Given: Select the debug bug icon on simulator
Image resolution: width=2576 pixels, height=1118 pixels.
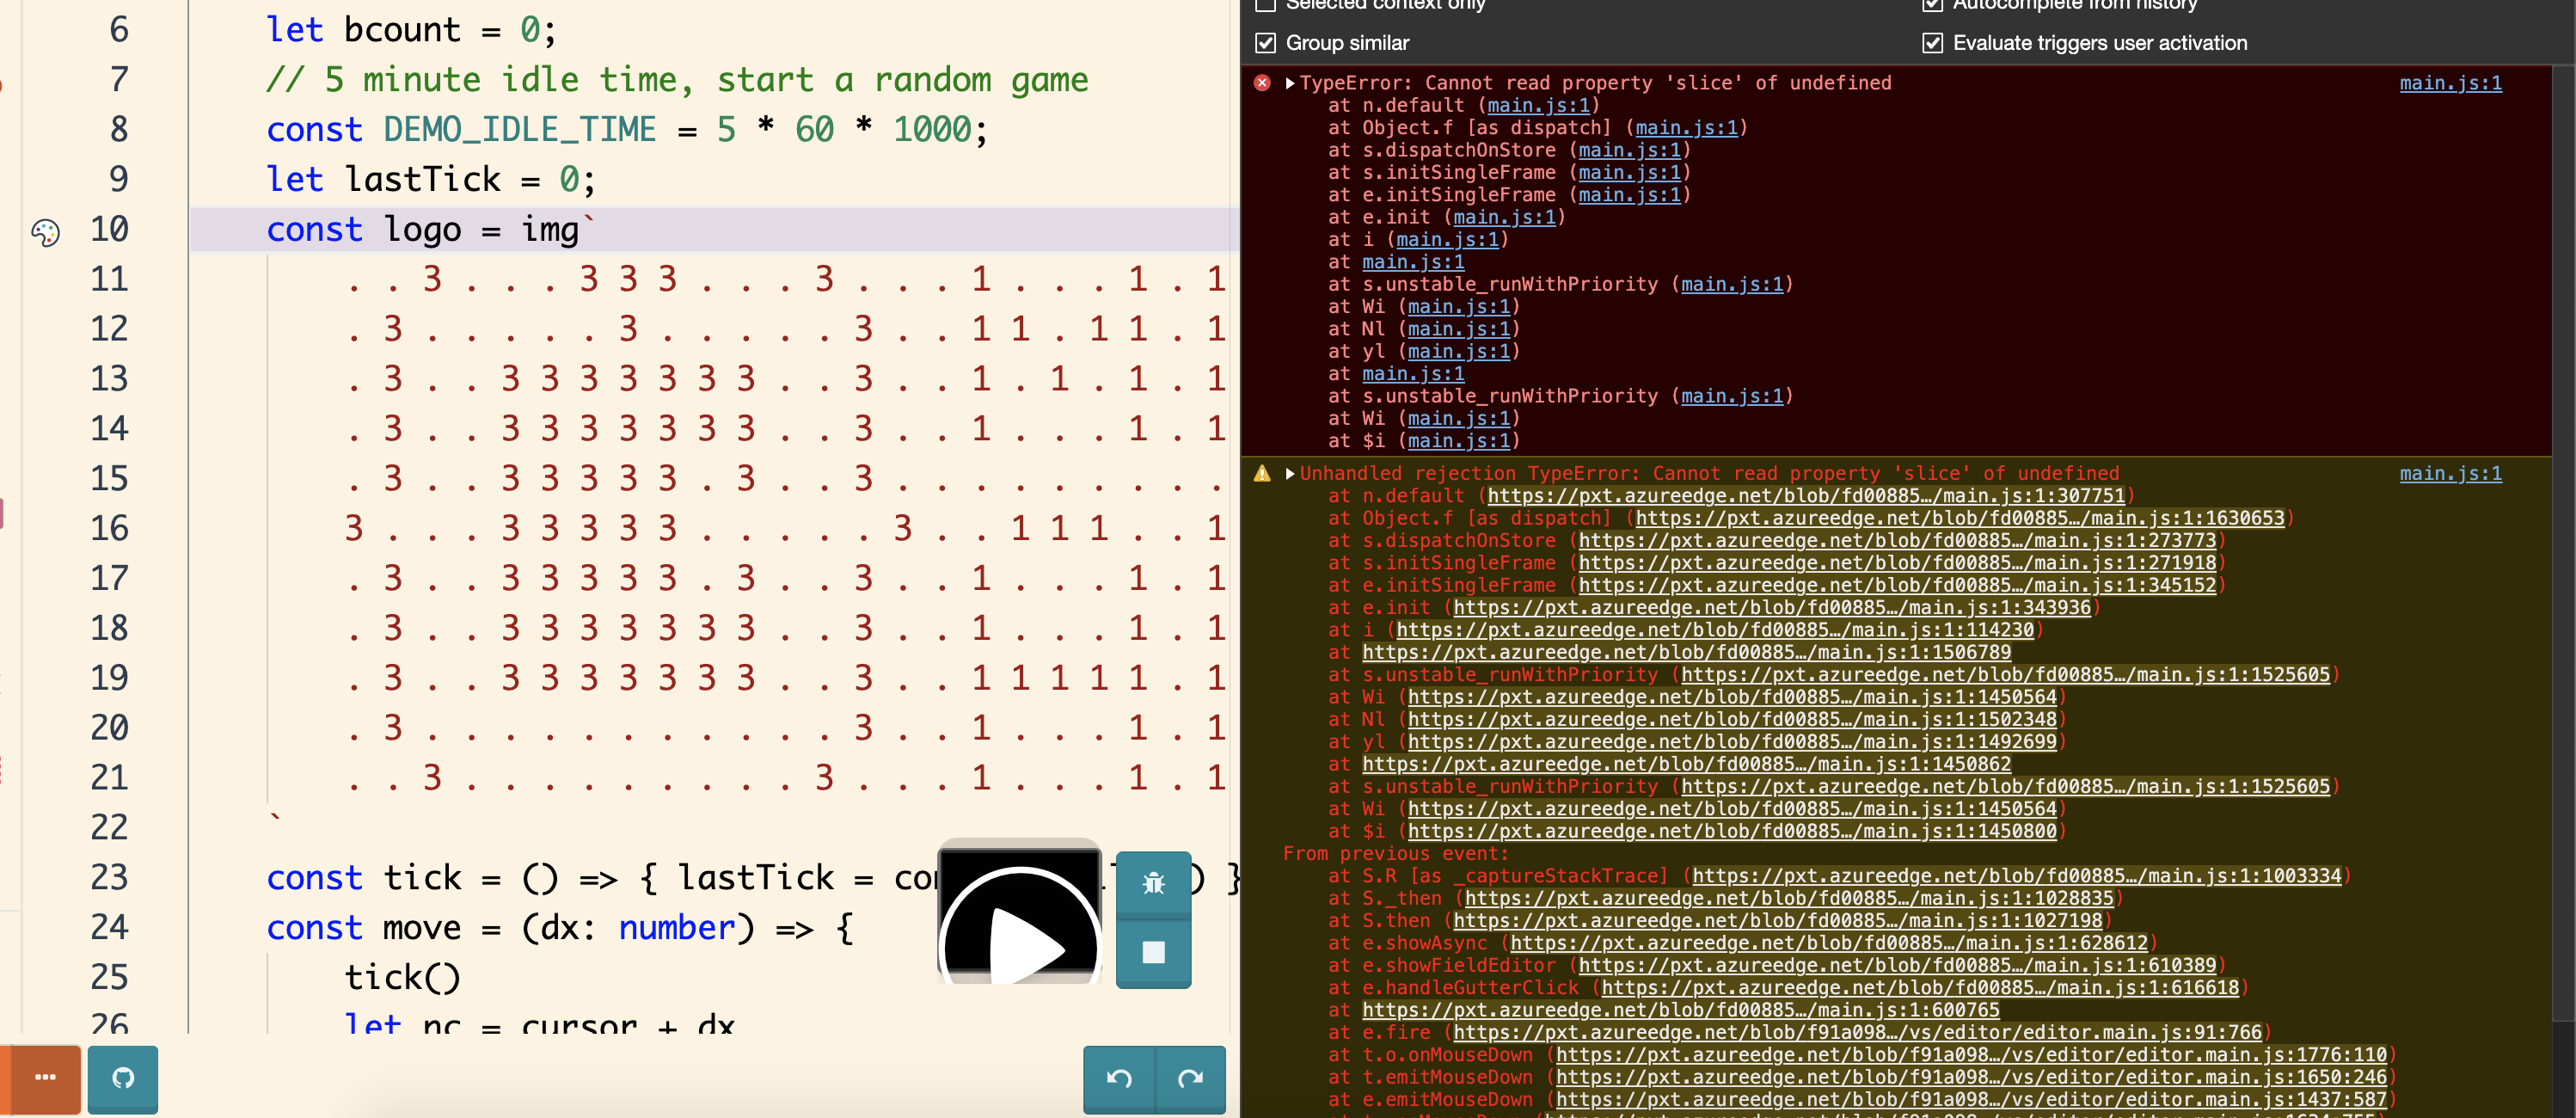Looking at the screenshot, I should pyautogui.click(x=1154, y=885).
